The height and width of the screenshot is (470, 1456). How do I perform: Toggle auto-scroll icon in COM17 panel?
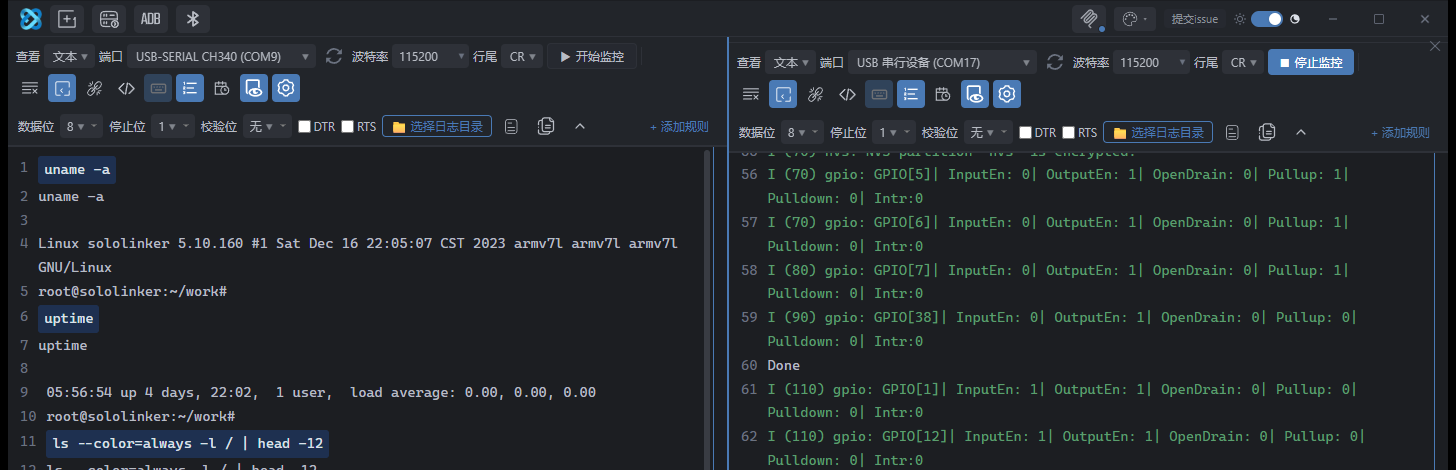783,94
